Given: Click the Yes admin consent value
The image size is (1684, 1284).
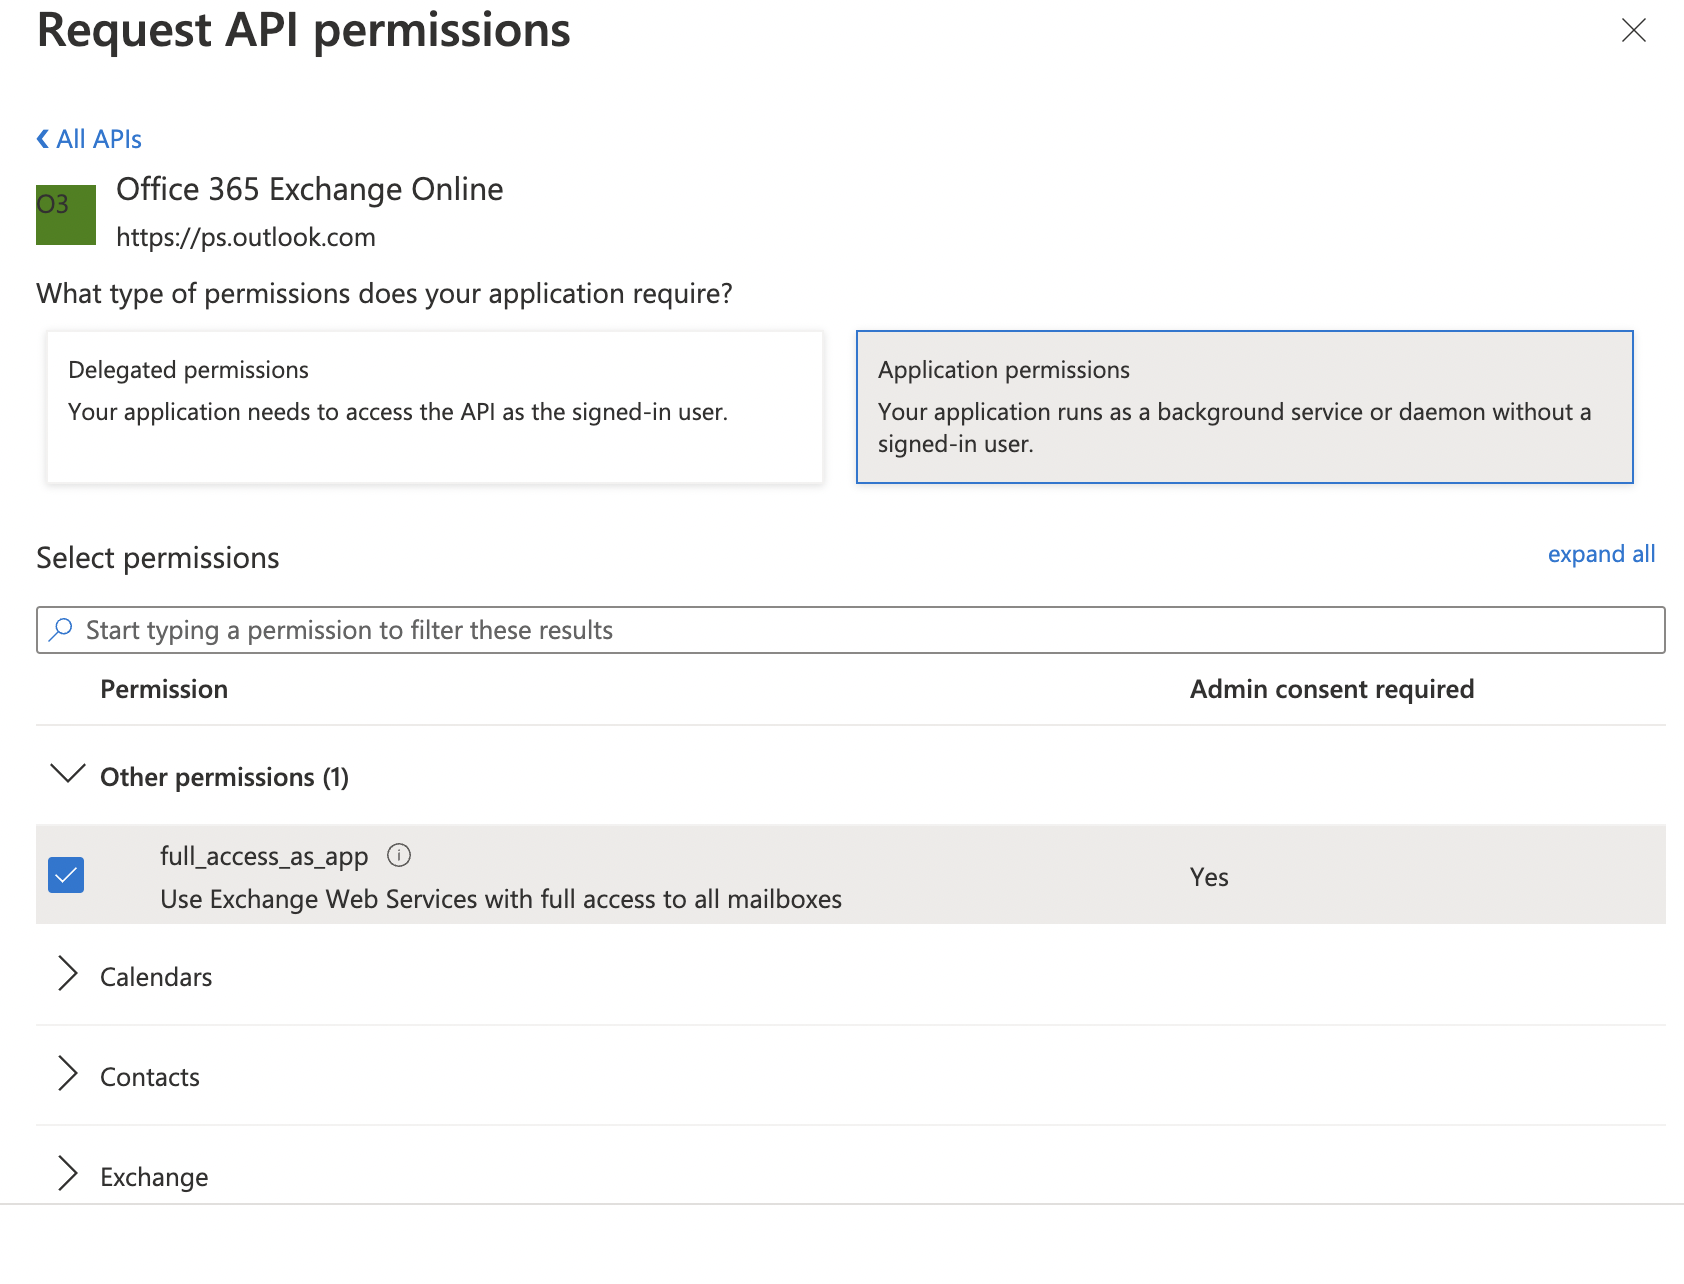Looking at the screenshot, I should (x=1209, y=877).
